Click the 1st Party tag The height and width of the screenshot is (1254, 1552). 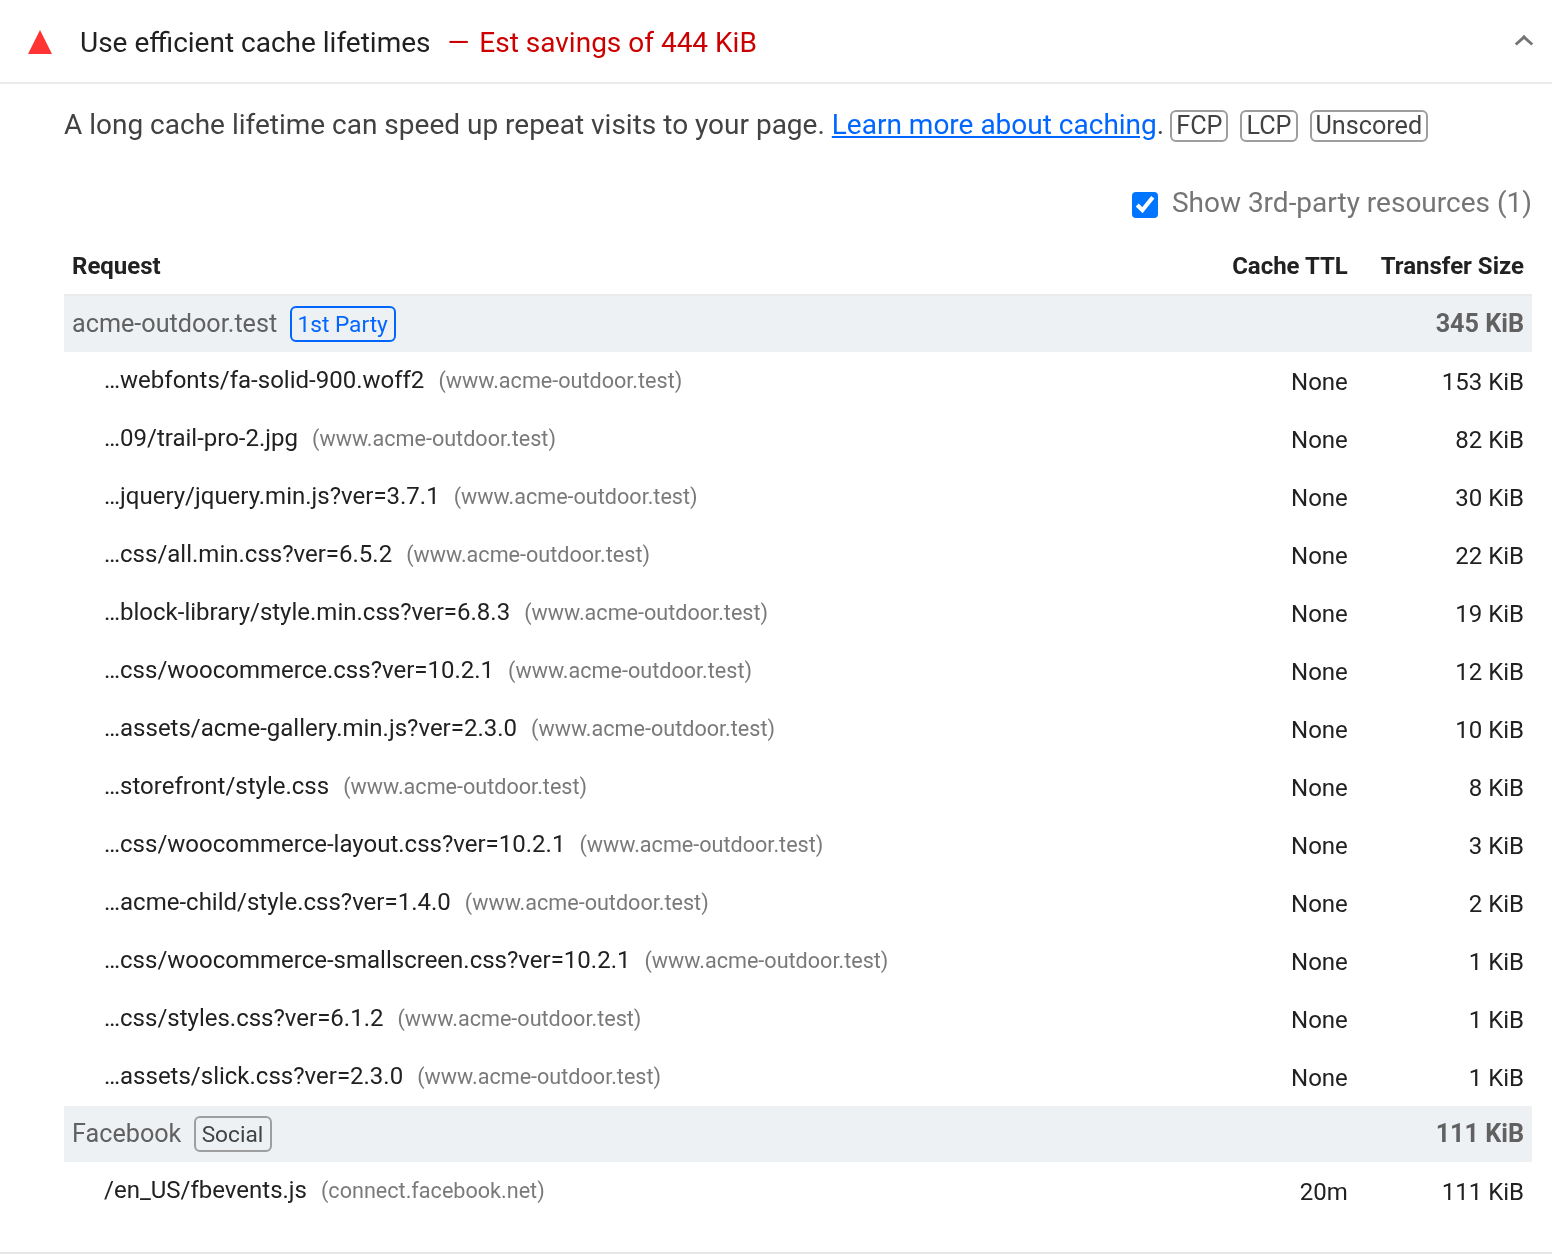coord(343,324)
